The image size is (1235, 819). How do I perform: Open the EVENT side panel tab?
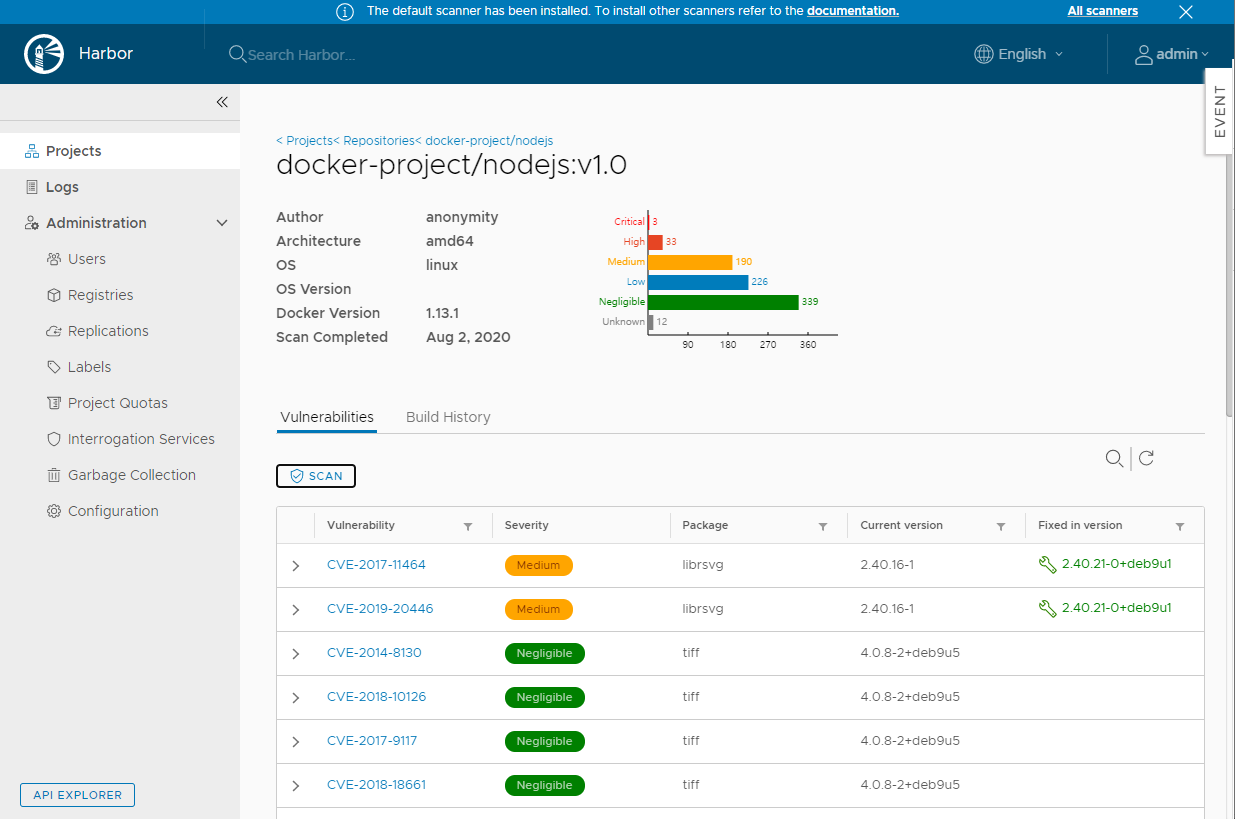(x=1220, y=112)
